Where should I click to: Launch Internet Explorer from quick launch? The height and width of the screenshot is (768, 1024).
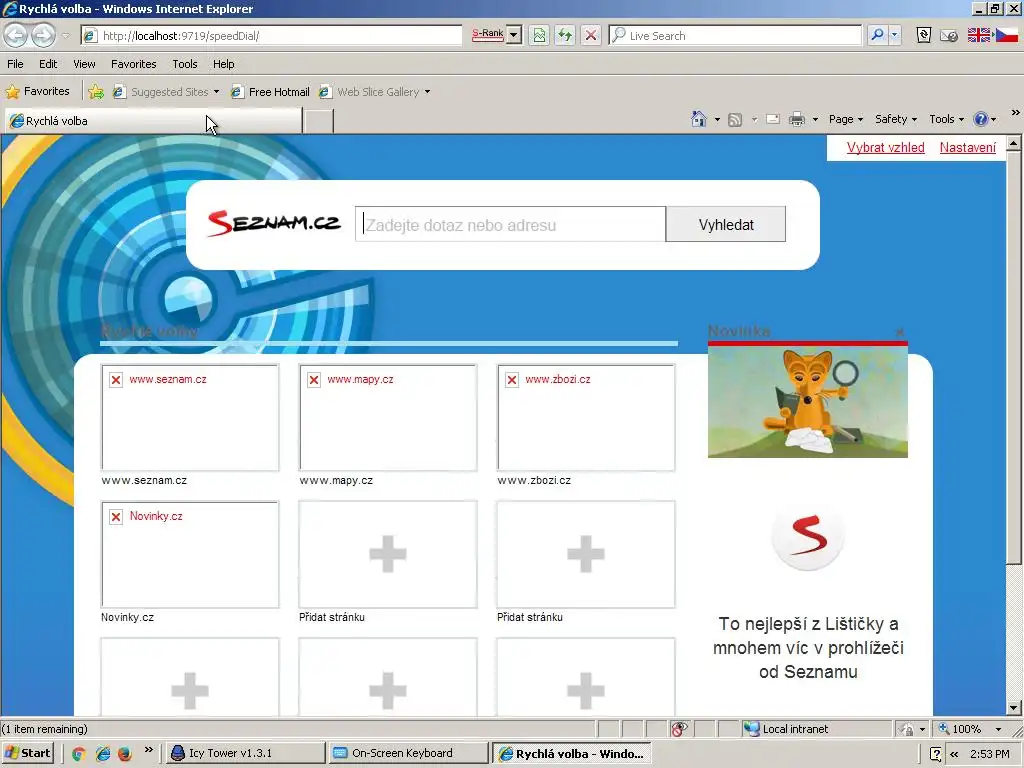click(x=103, y=754)
